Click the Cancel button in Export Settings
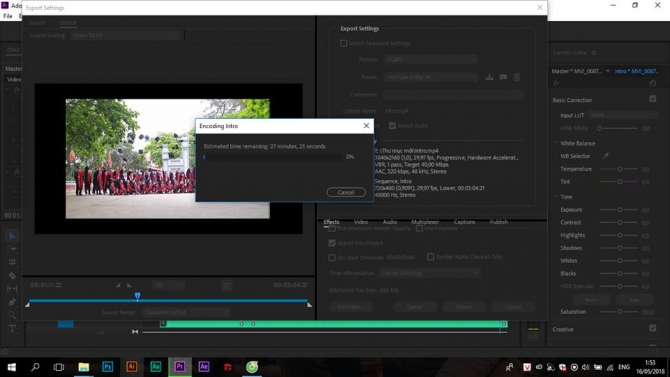 [513, 306]
